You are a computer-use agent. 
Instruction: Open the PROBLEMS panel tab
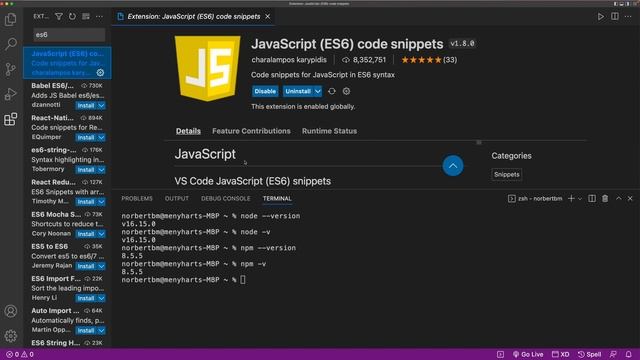[x=137, y=198]
